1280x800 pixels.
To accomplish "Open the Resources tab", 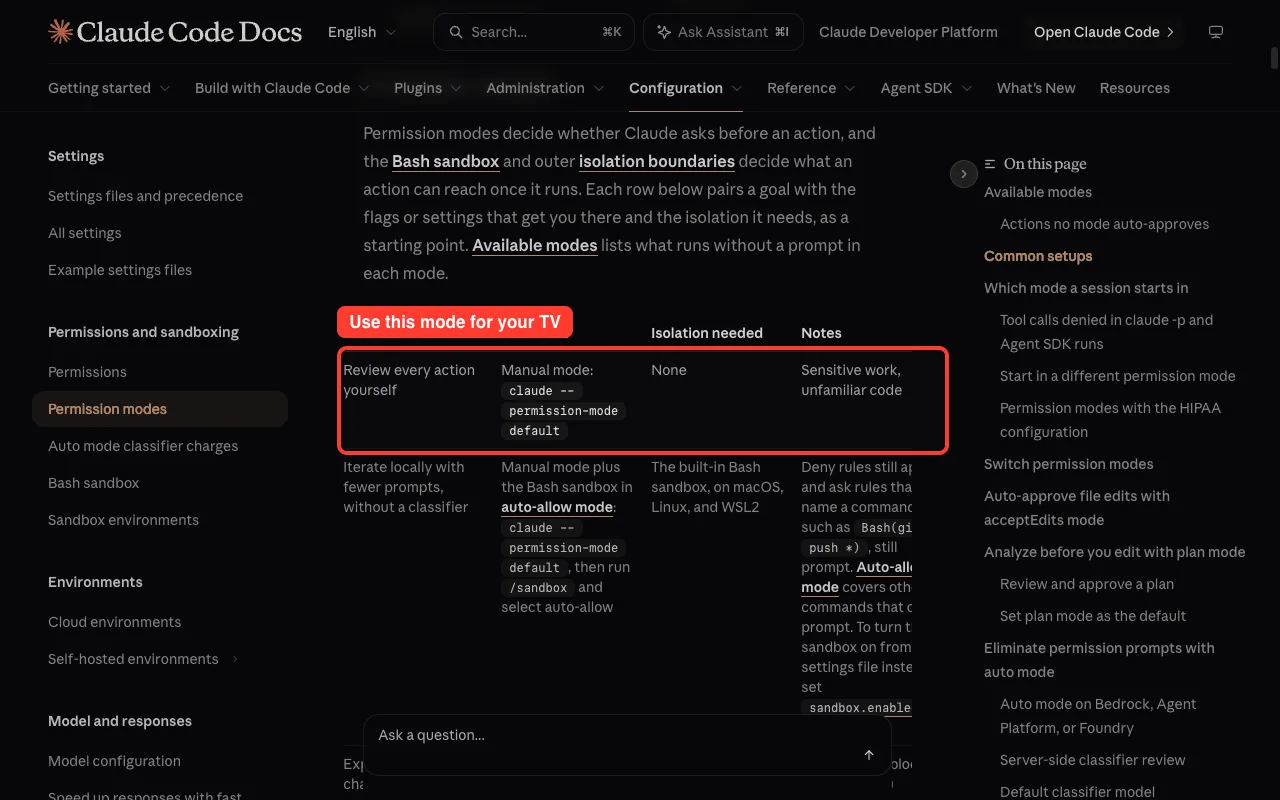I will (x=1135, y=88).
